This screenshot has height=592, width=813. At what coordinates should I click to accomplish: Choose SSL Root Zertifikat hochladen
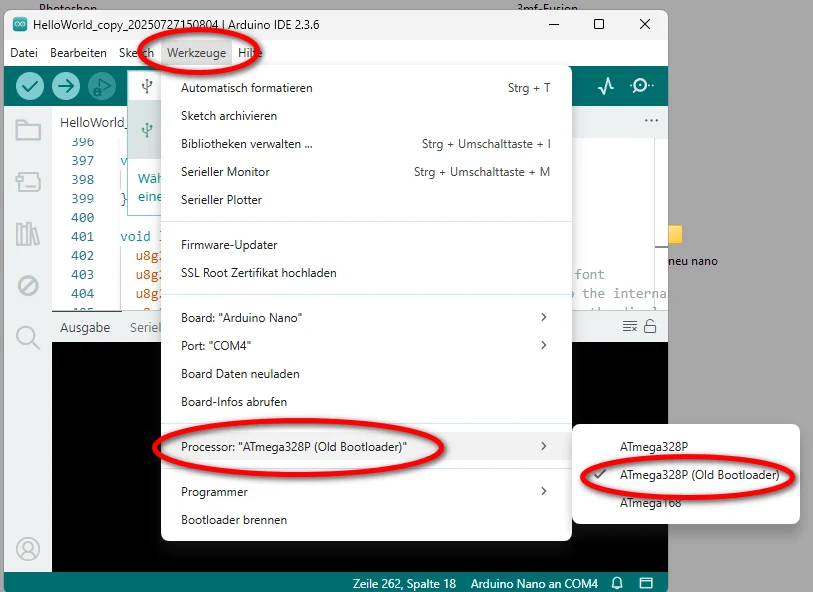pyautogui.click(x=366, y=273)
